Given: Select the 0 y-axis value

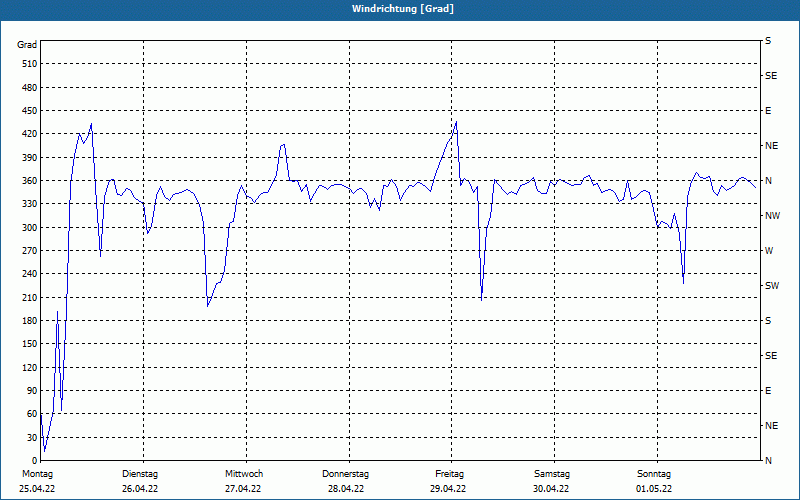Looking at the screenshot, I should pos(35,461).
